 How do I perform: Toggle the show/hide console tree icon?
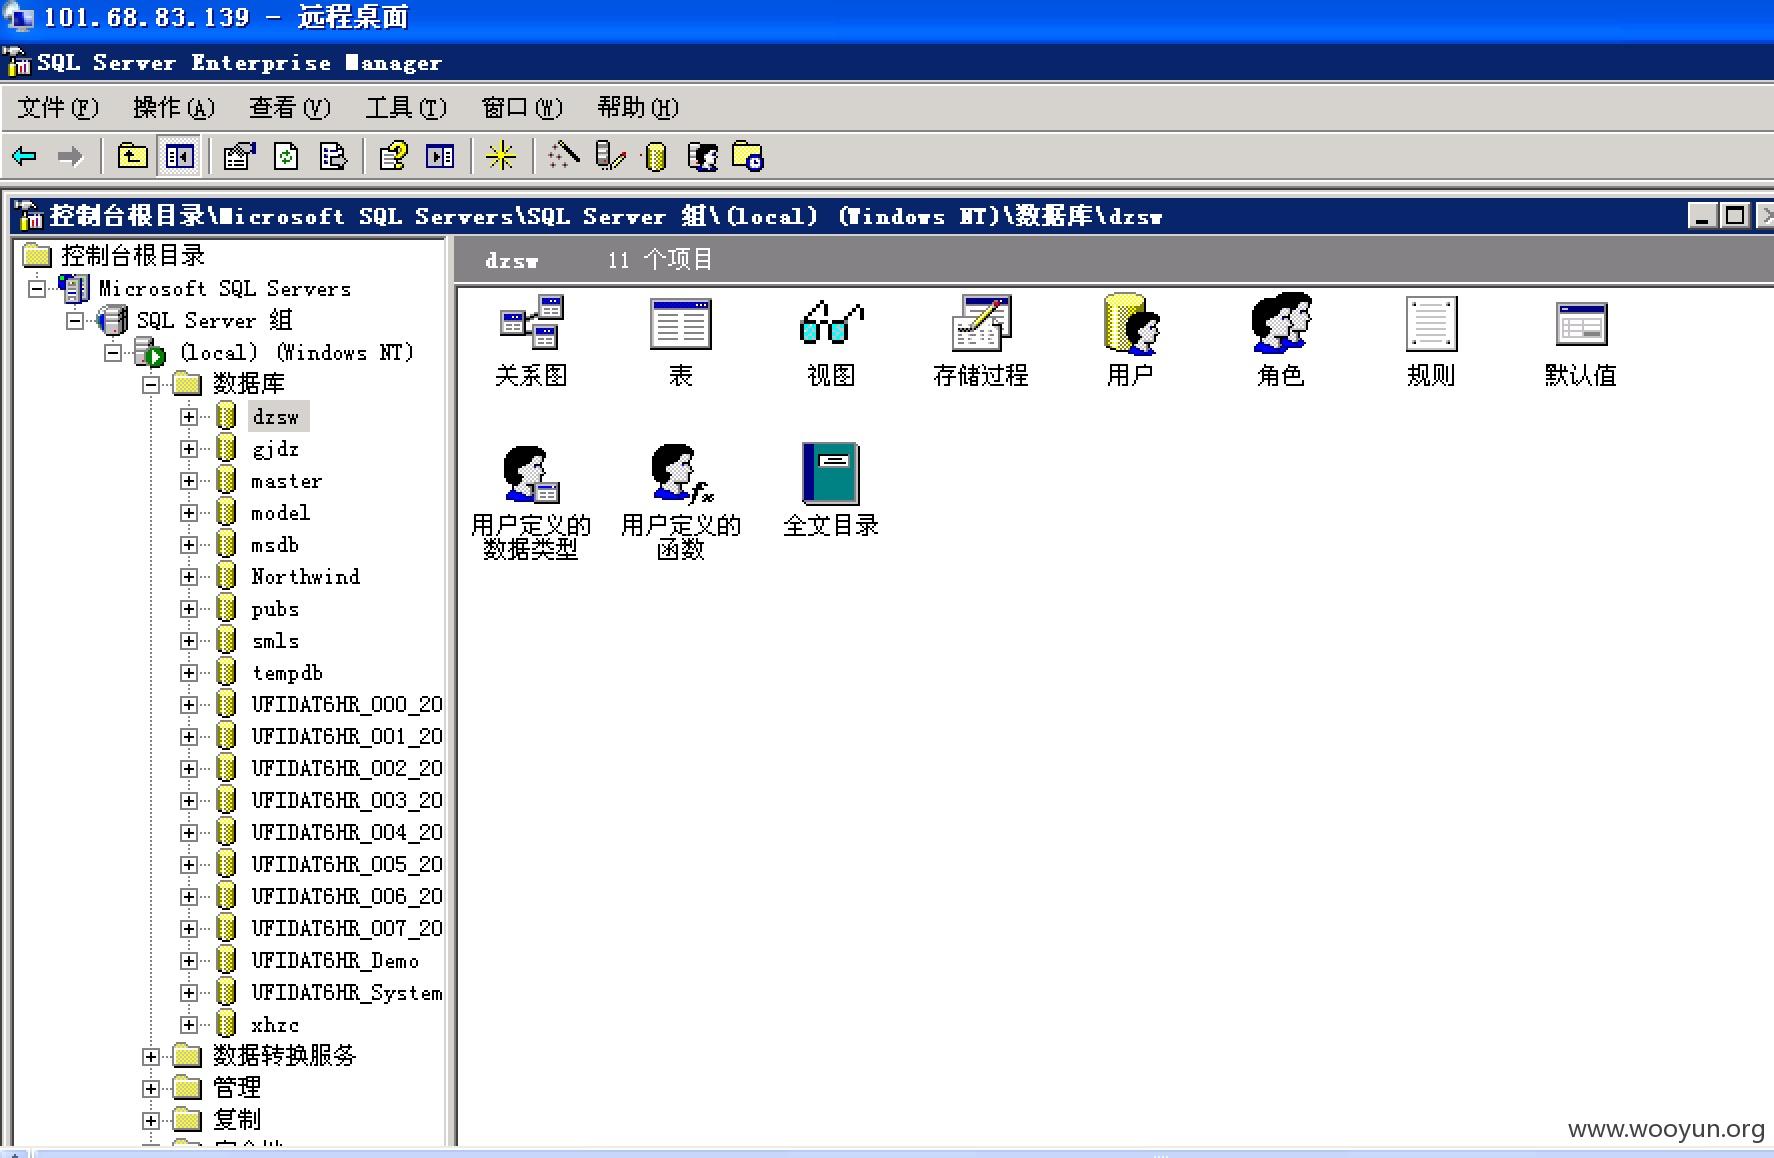[180, 156]
